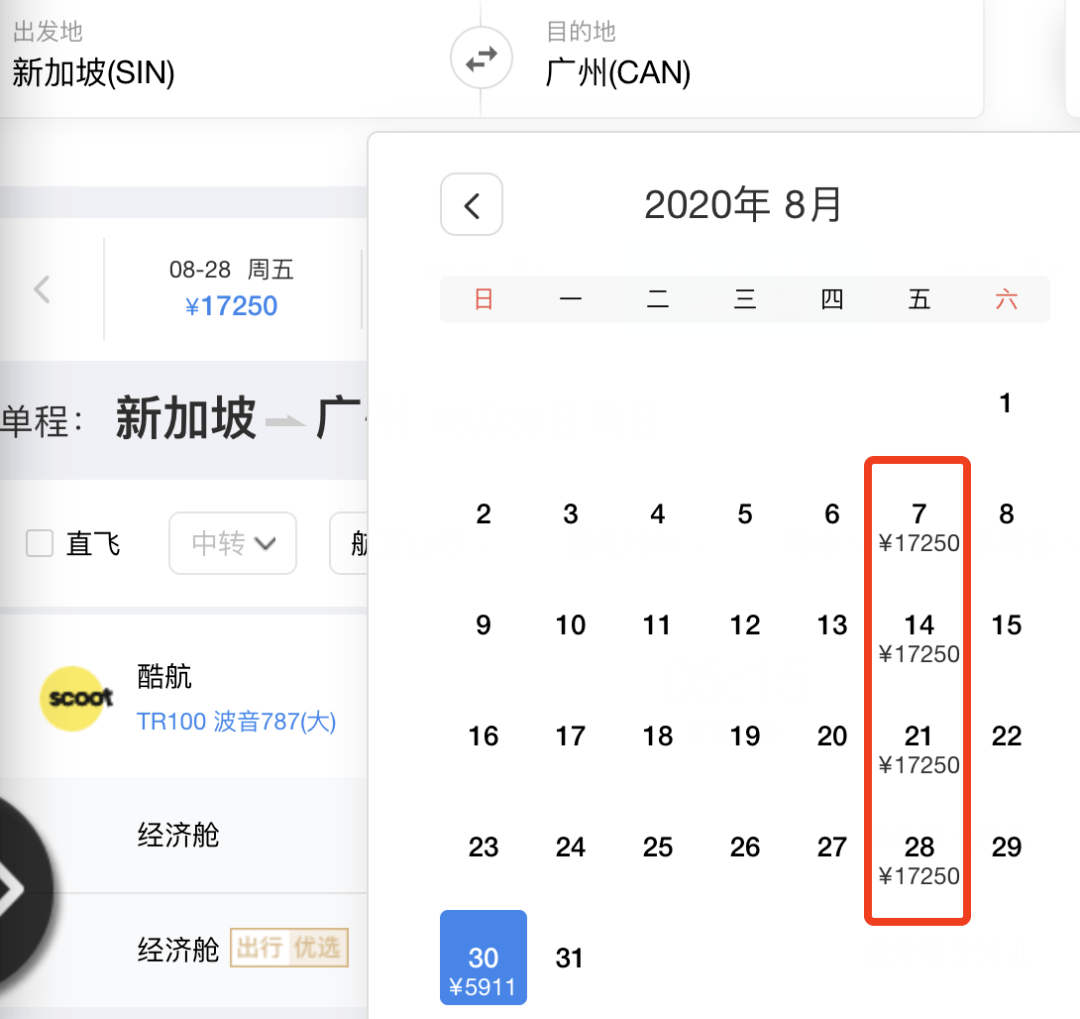The image size is (1080, 1019).
Task: Pick August 14 in the calendar
Action: pyautogui.click(x=919, y=638)
